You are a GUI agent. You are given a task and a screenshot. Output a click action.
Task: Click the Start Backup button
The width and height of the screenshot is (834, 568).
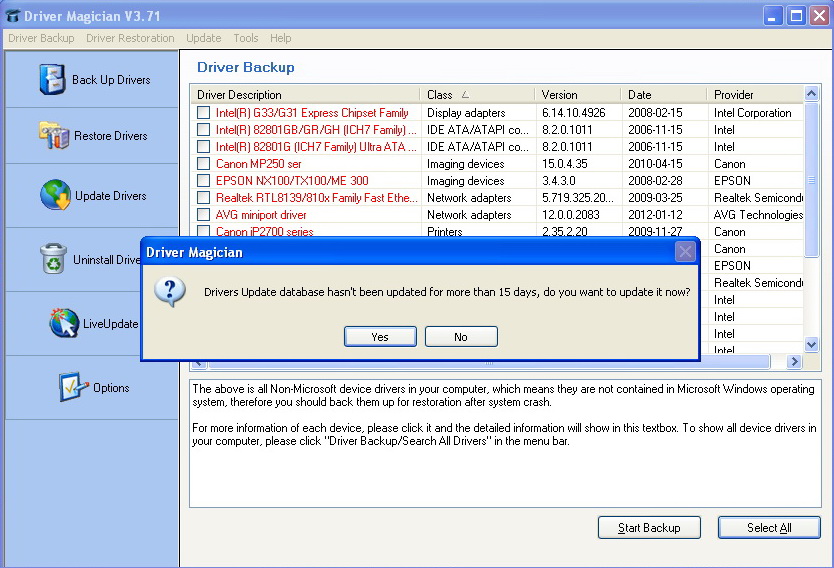coord(649,528)
